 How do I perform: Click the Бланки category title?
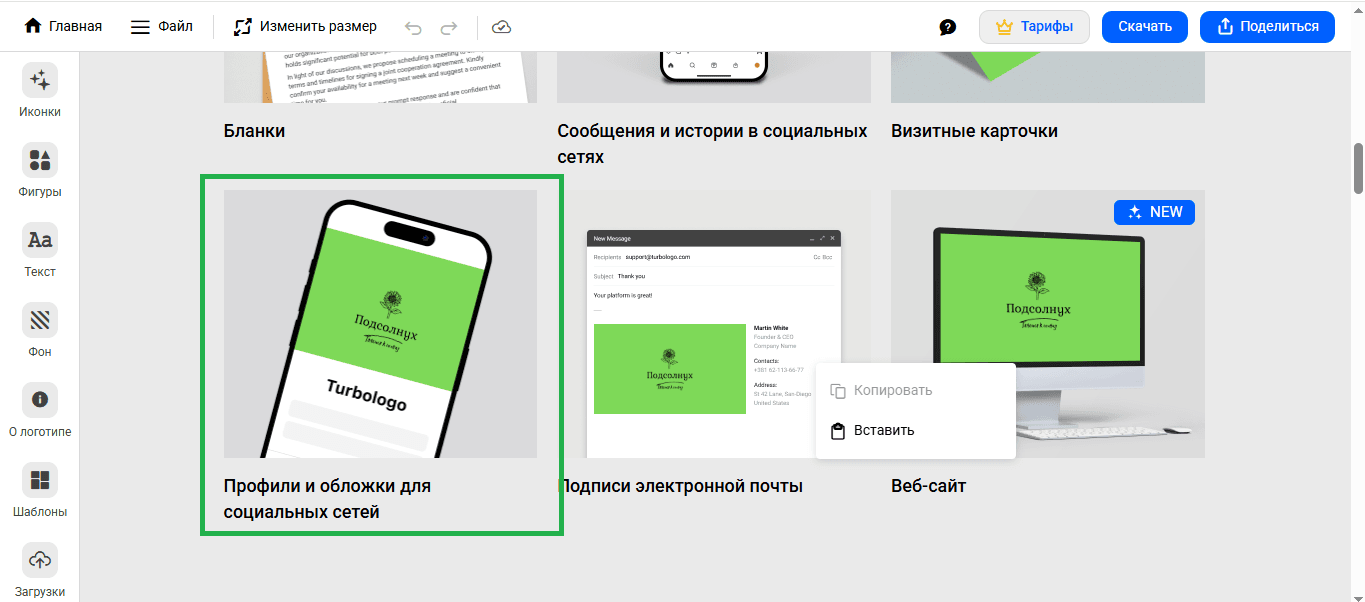254,131
